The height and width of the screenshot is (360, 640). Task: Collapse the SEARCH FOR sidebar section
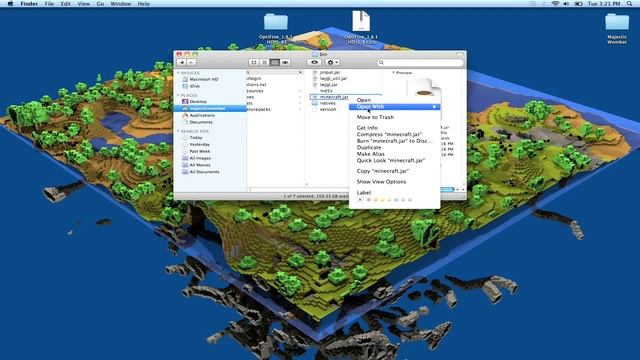(x=178, y=131)
